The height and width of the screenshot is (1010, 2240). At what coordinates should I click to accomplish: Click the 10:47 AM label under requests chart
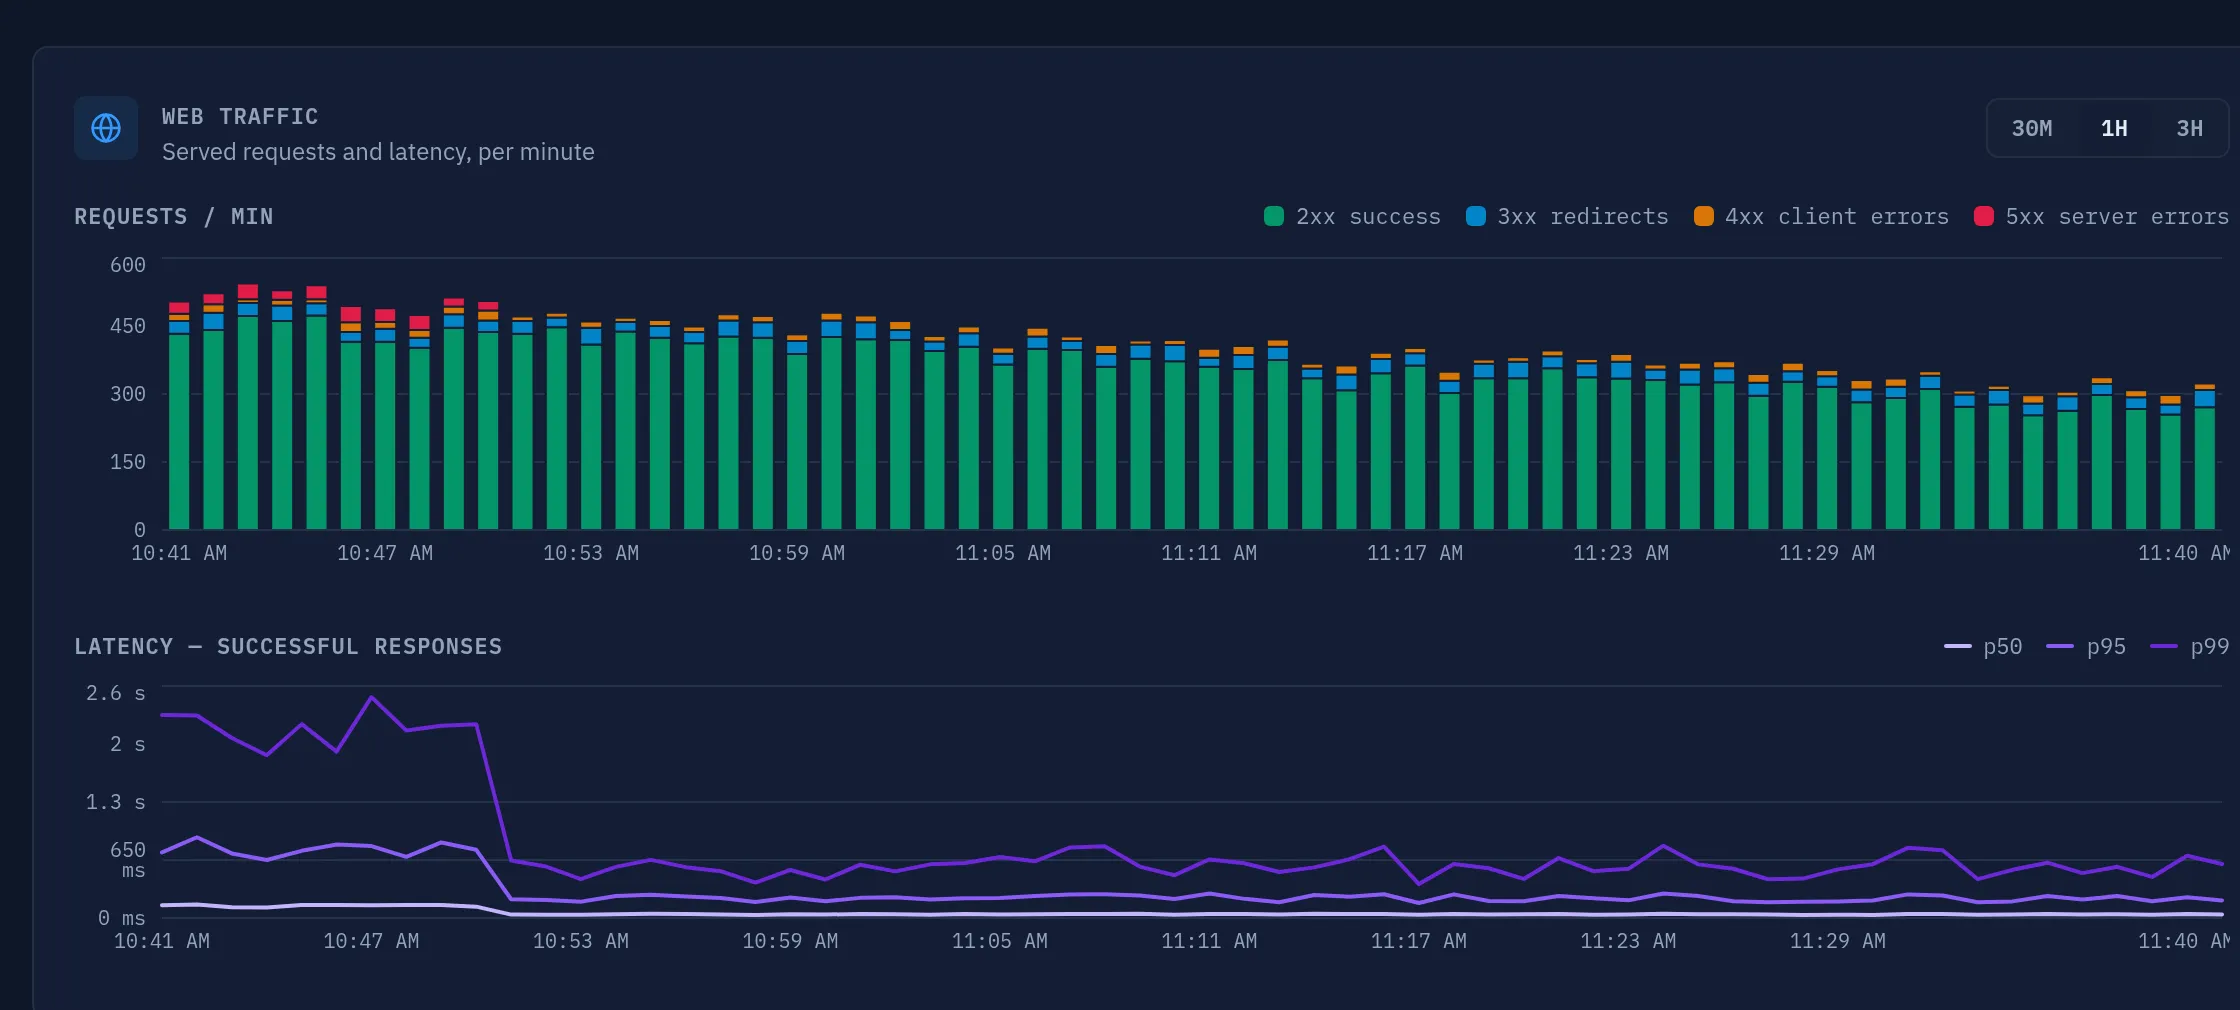385,553
